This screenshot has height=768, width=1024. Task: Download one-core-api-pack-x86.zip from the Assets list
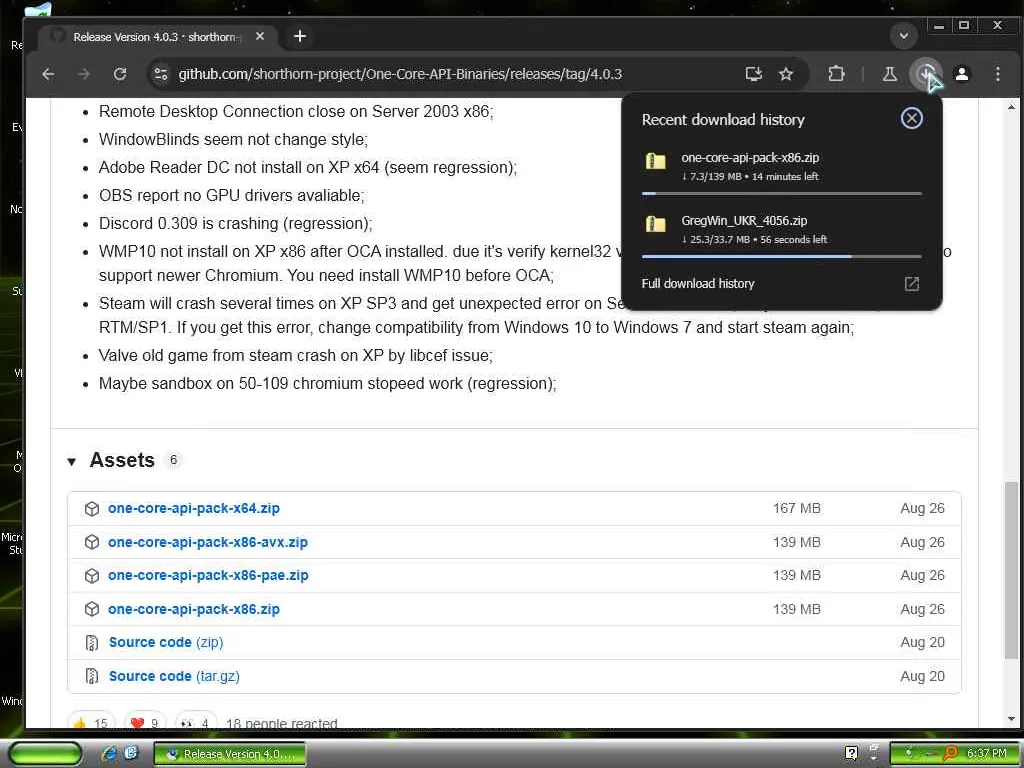click(x=193, y=609)
